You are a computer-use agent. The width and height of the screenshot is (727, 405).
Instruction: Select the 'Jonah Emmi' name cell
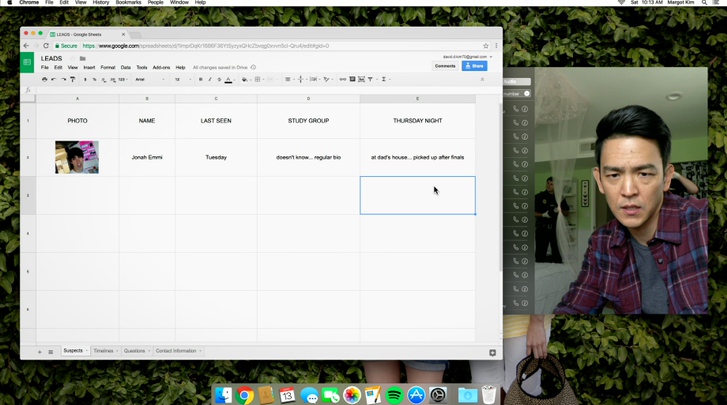(147, 158)
